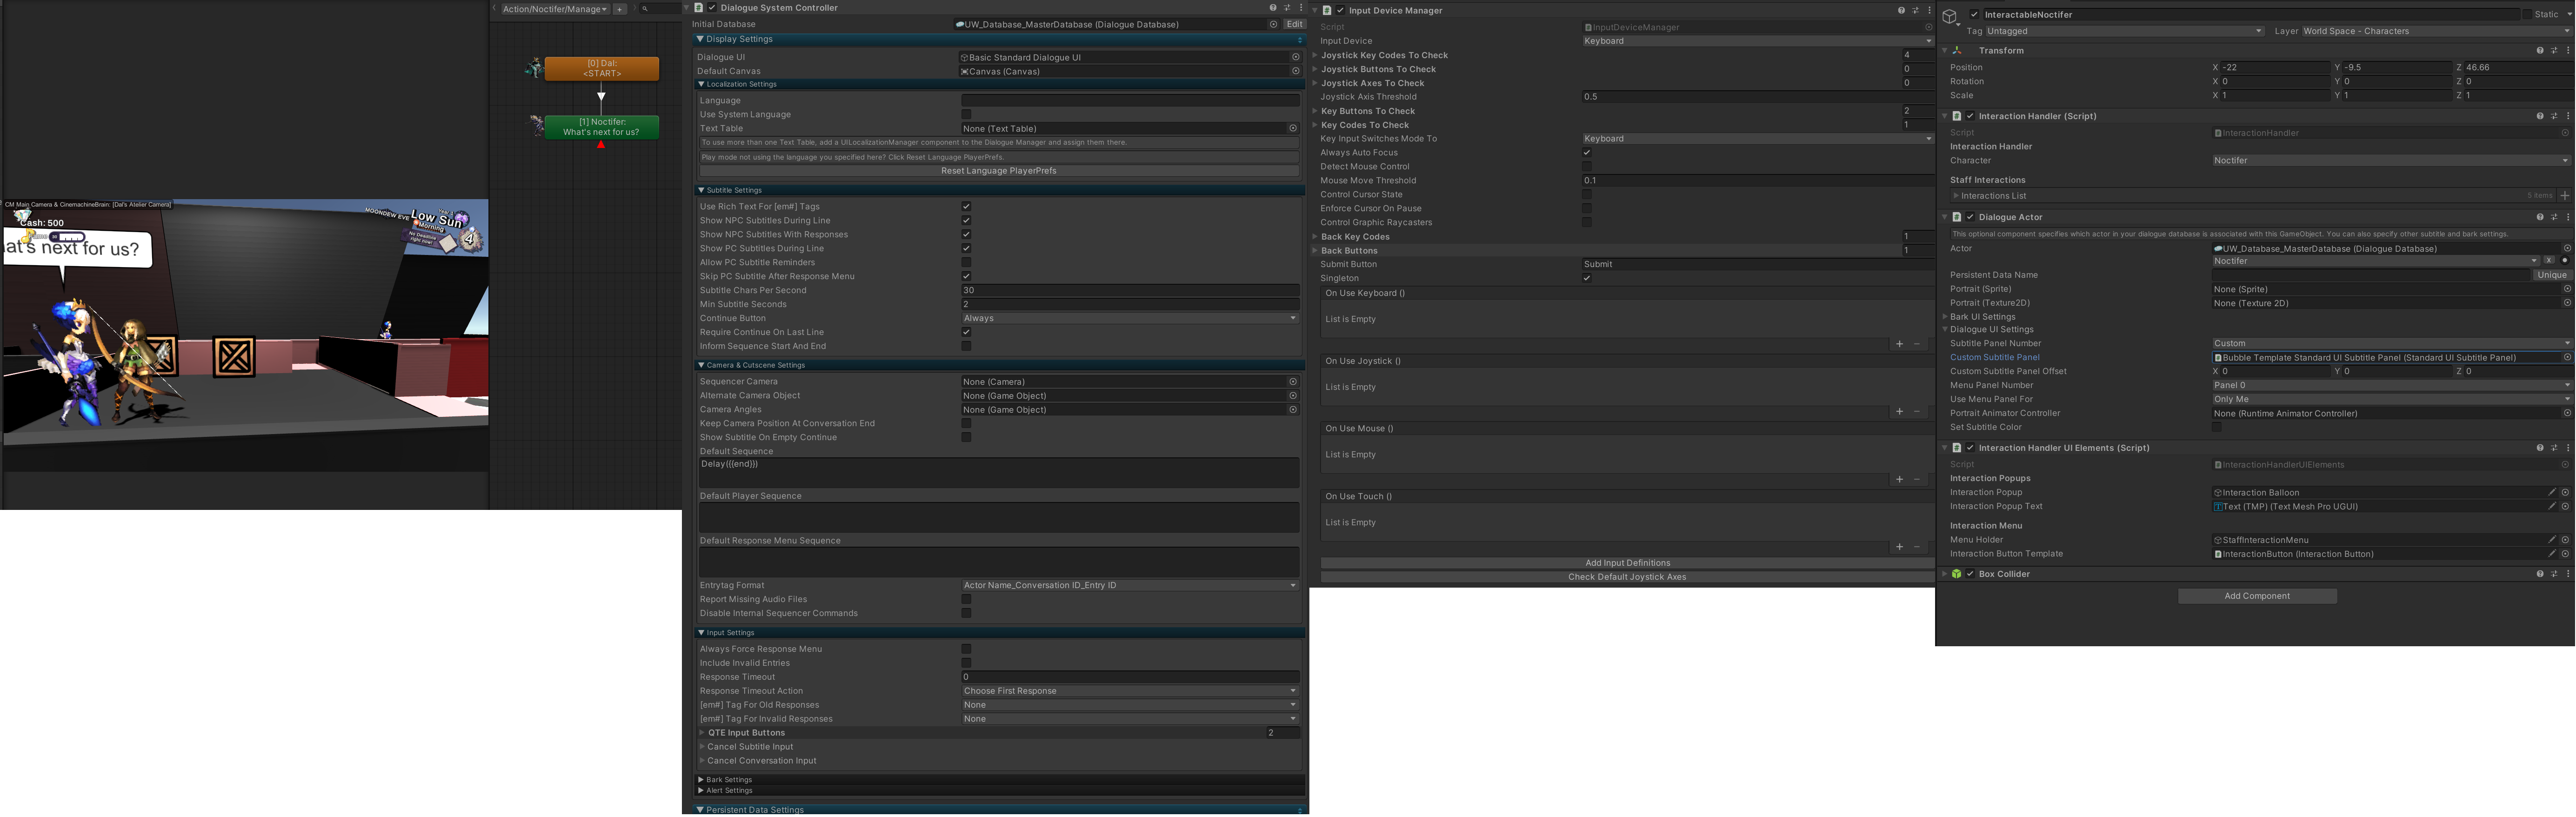Open Transform component context menu
The image size is (2576, 817).
[x=2567, y=50]
